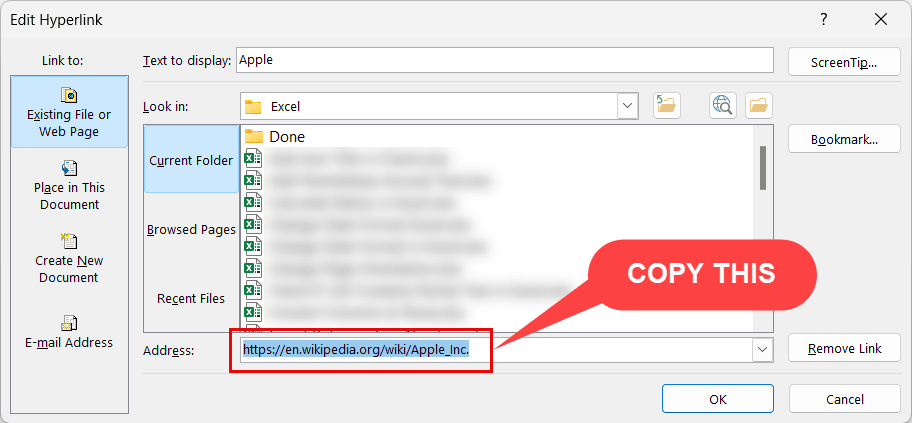The height and width of the screenshot is (423, 912).
Task: Switch to E-mail Address link type
Action: click(x=69, y=332)
